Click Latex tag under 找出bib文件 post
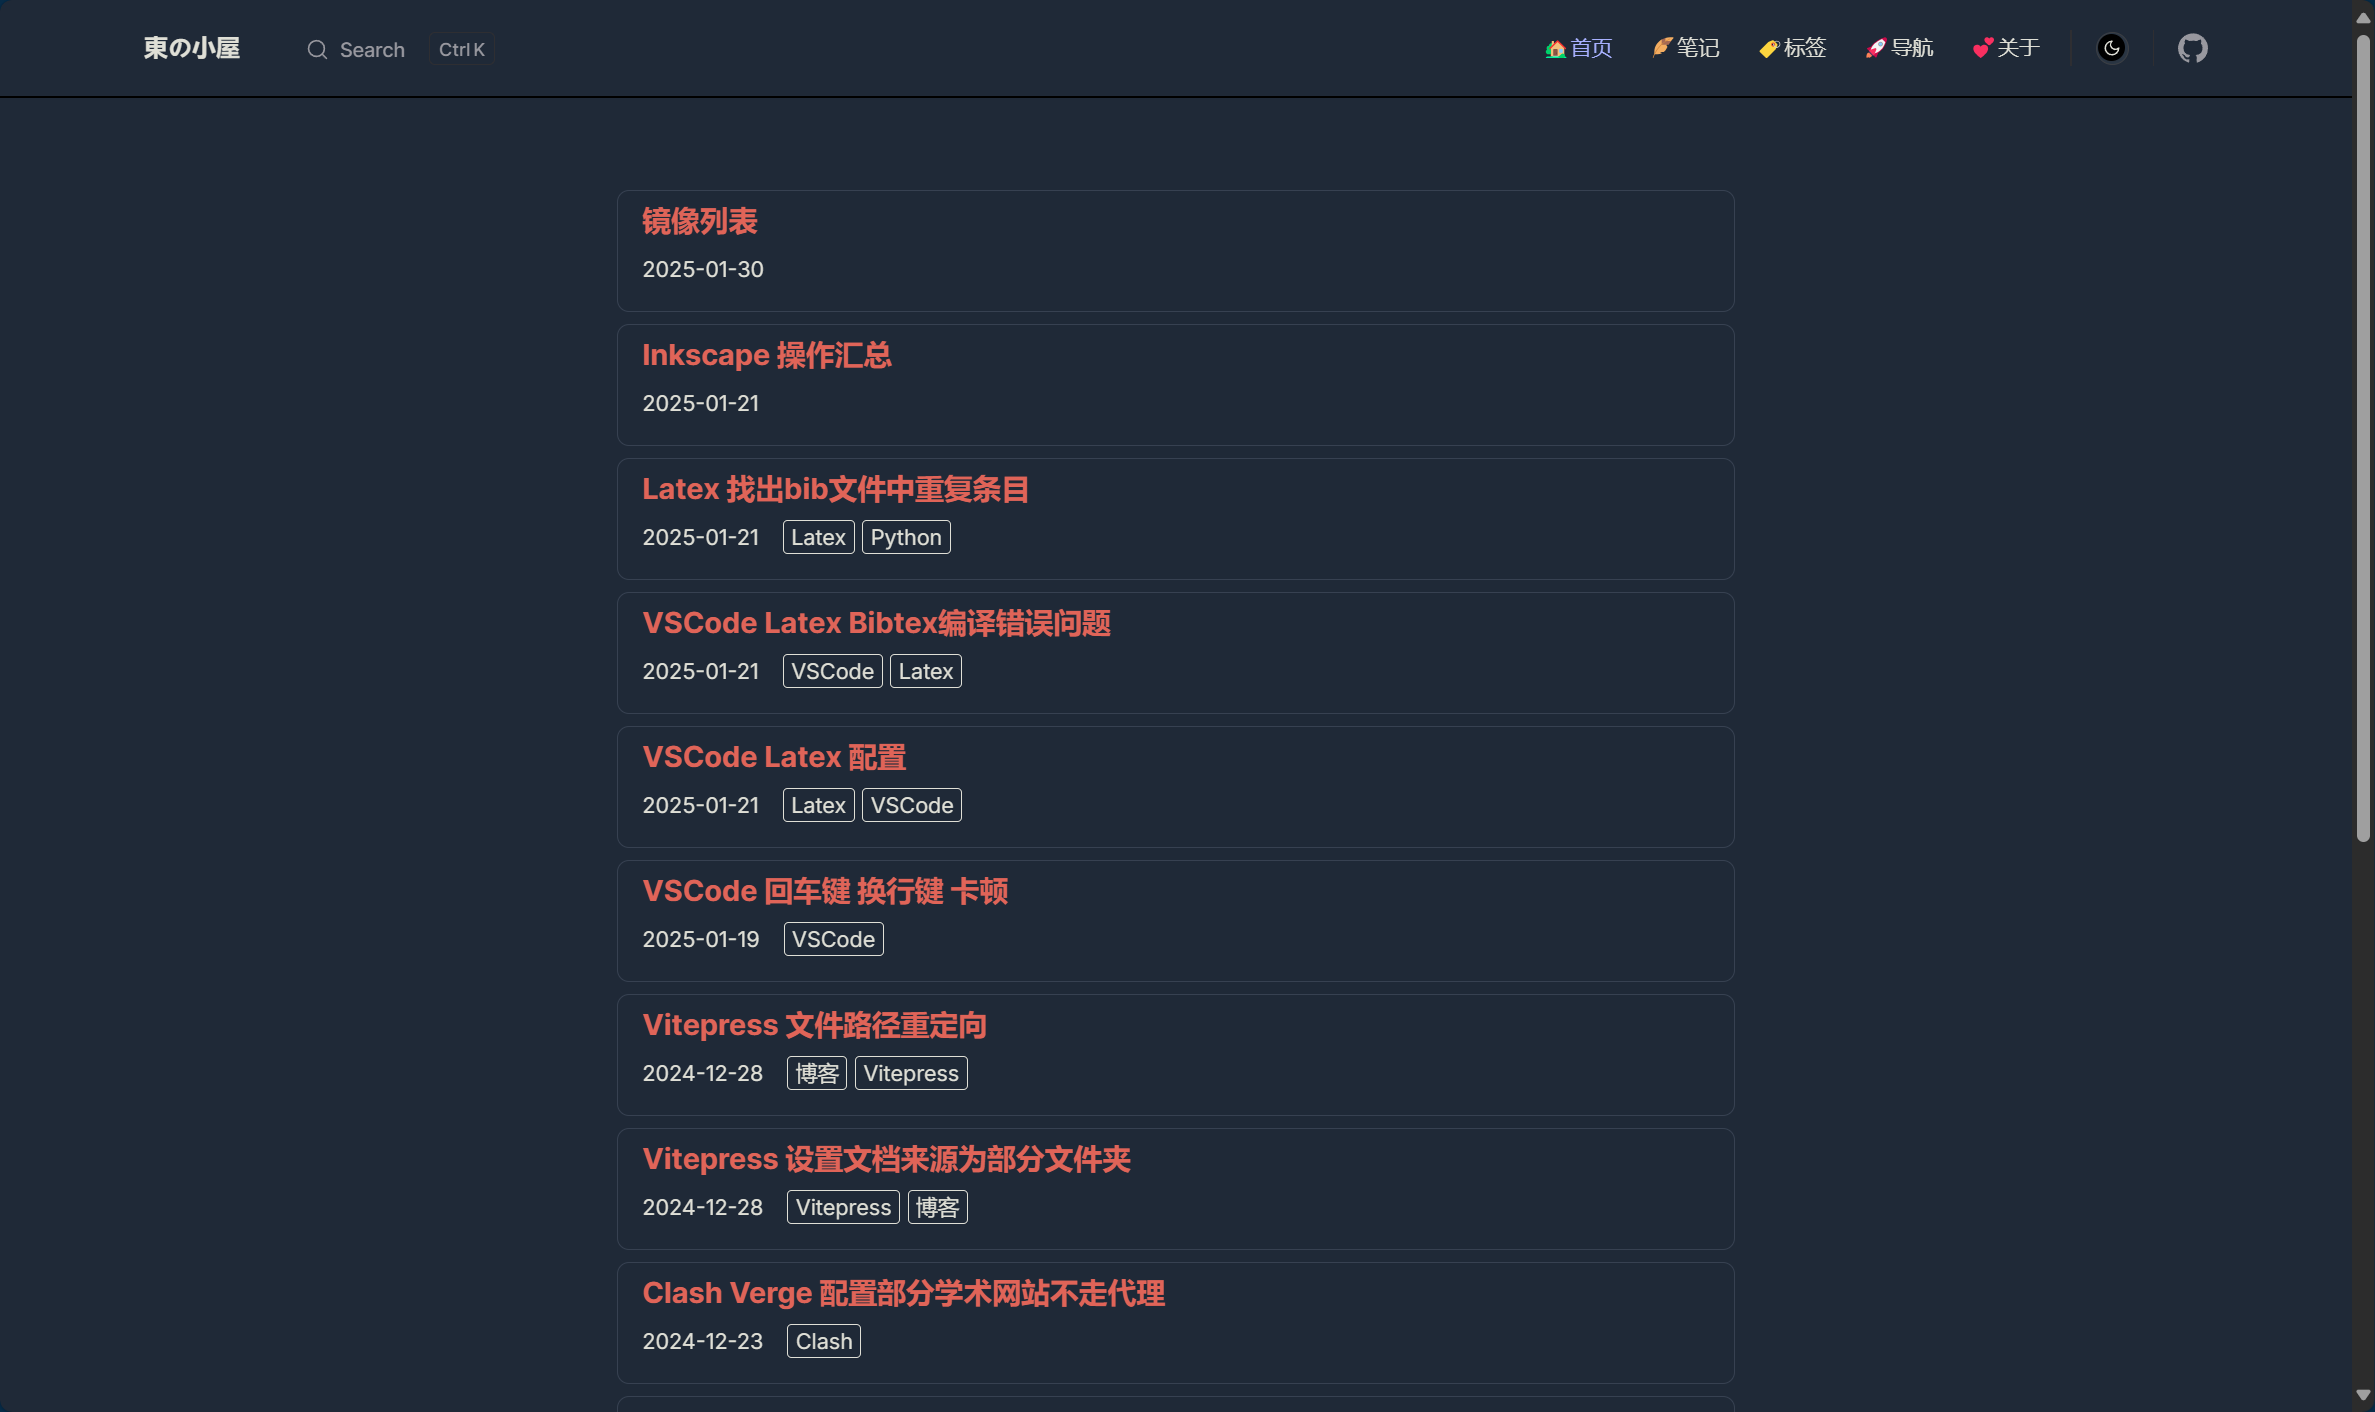 point(818,537)
